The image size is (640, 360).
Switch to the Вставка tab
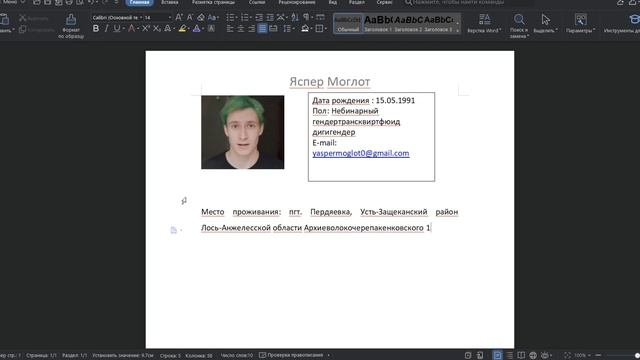click(169, 2)
